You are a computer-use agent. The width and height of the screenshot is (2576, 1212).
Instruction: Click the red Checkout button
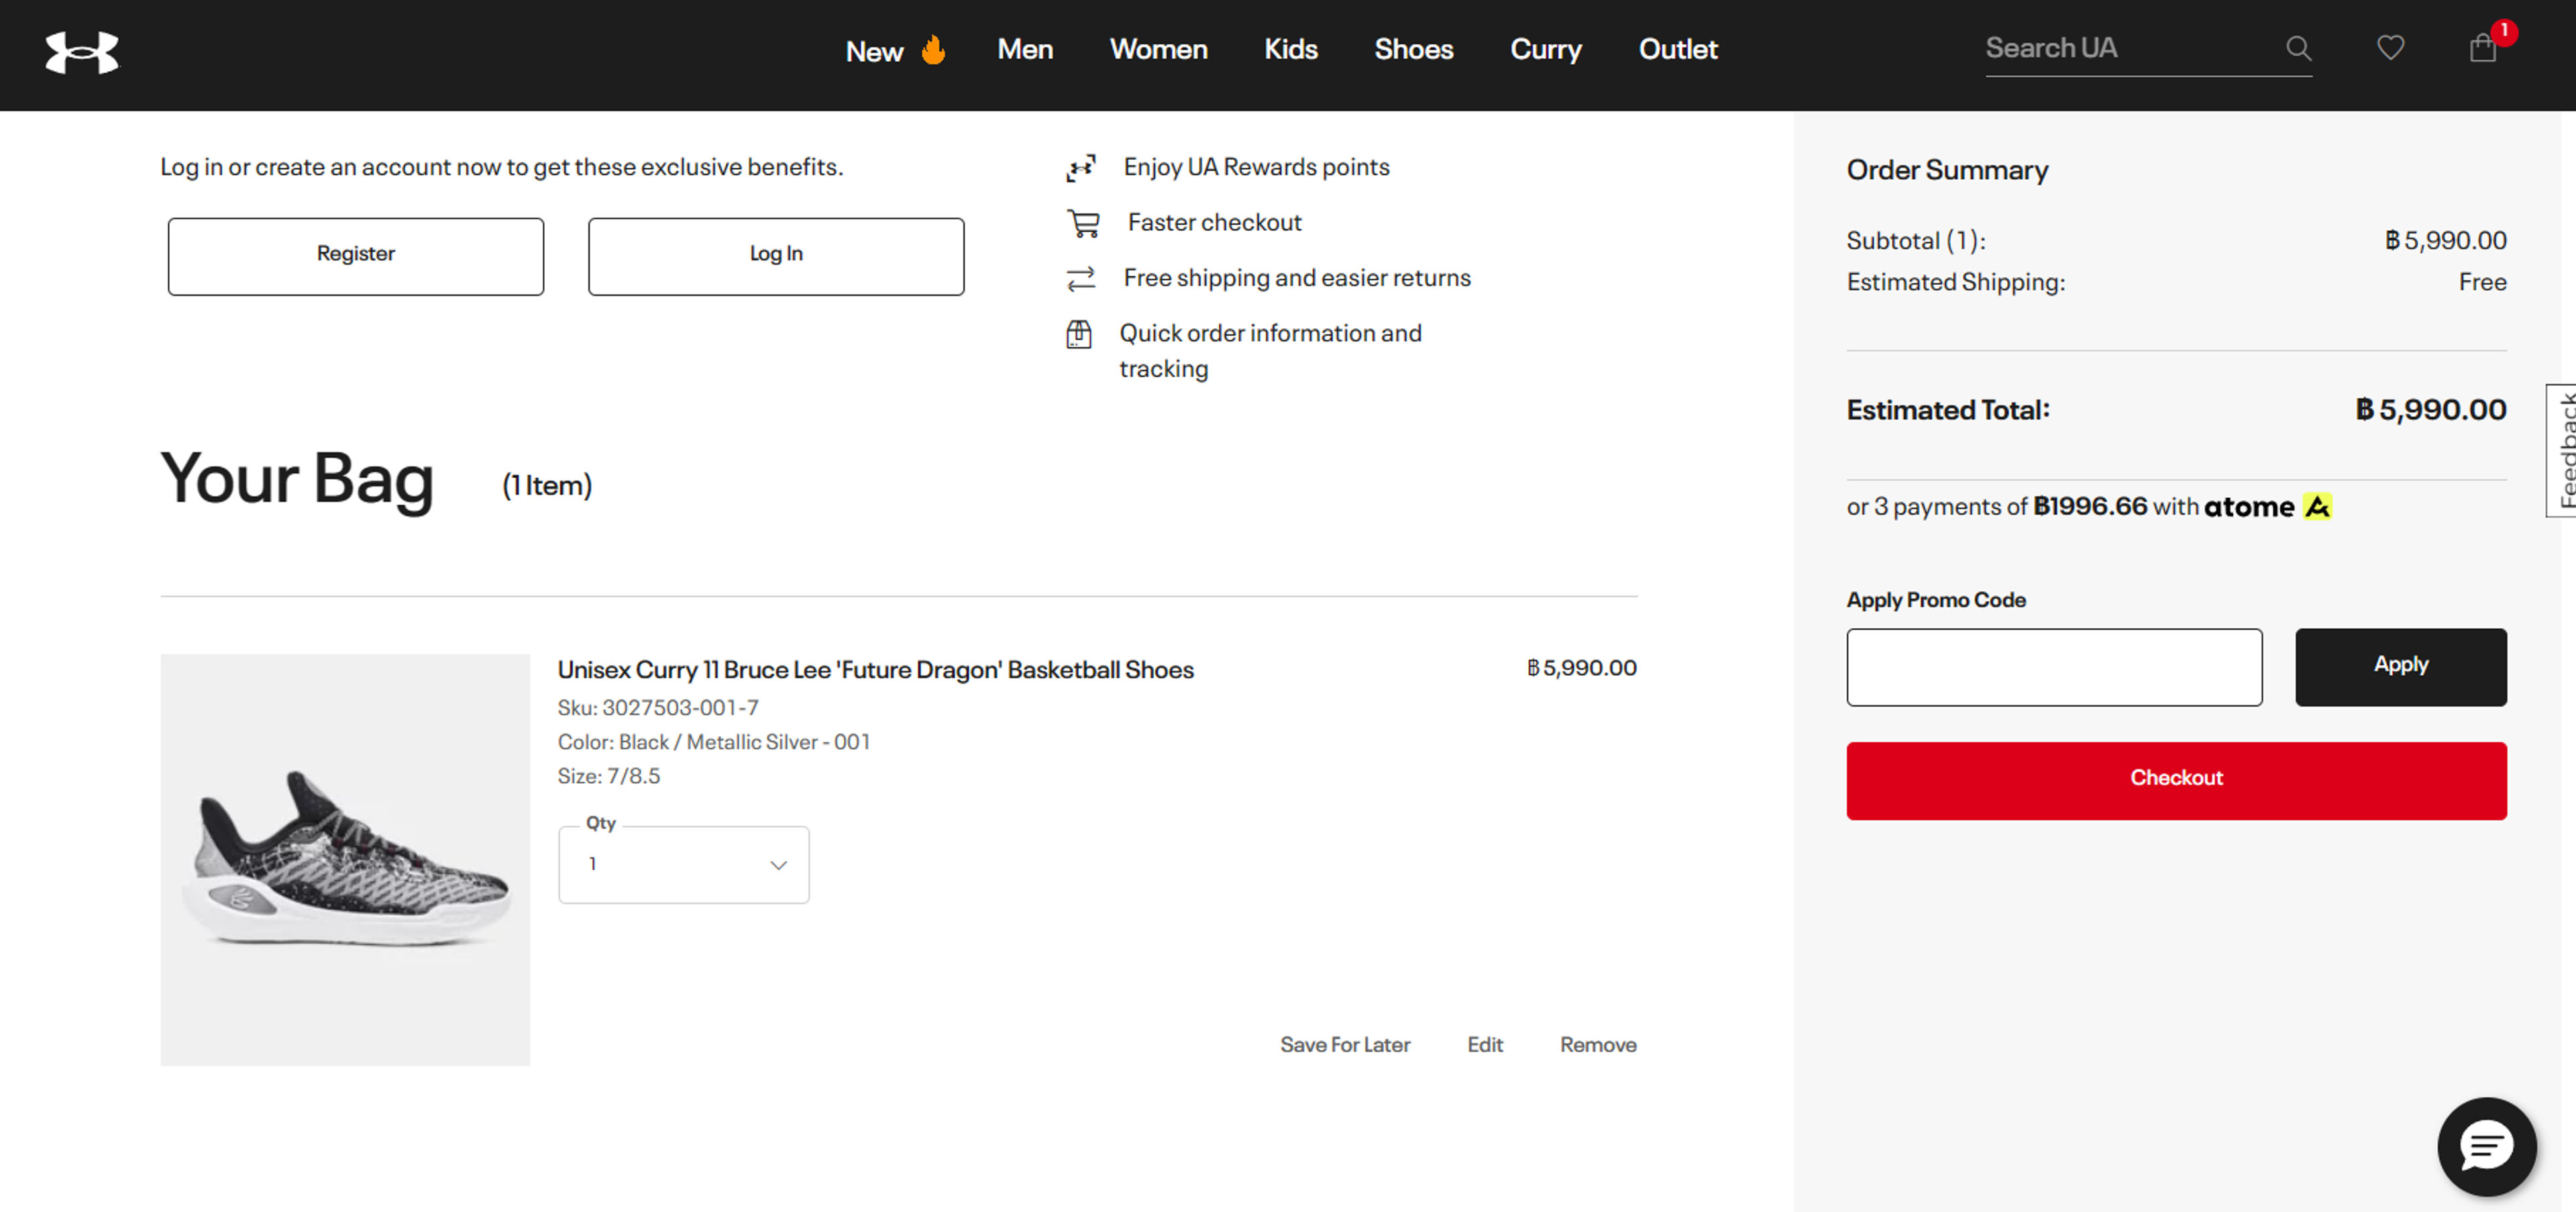pyautogui.click(x=2176, y=781)
